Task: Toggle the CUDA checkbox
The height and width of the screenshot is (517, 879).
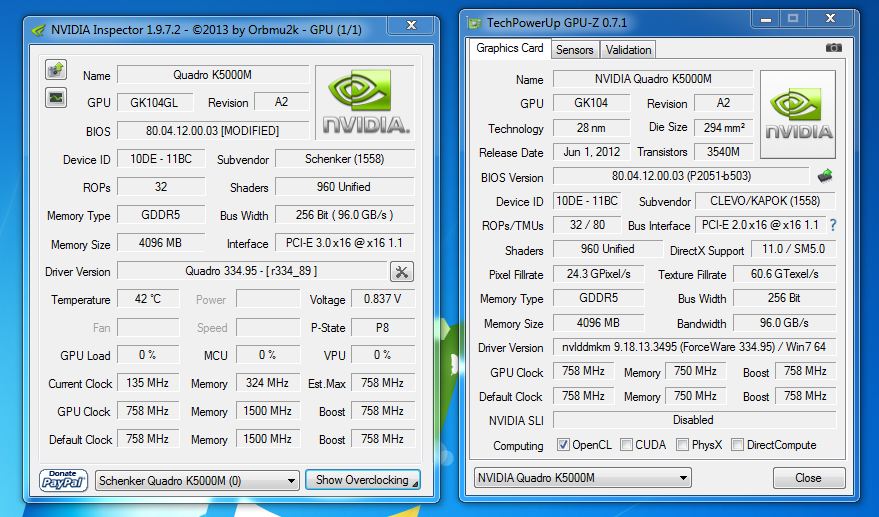Action: (626, 445)
